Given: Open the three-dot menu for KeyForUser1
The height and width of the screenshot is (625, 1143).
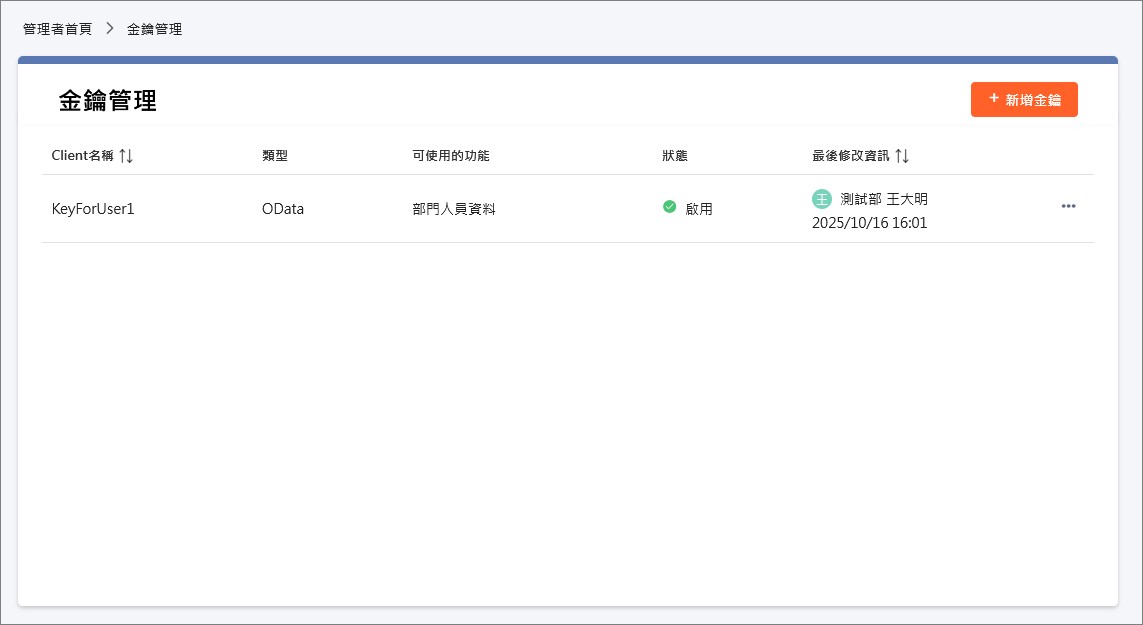Looking at the screenshot, I should 1068,206.
